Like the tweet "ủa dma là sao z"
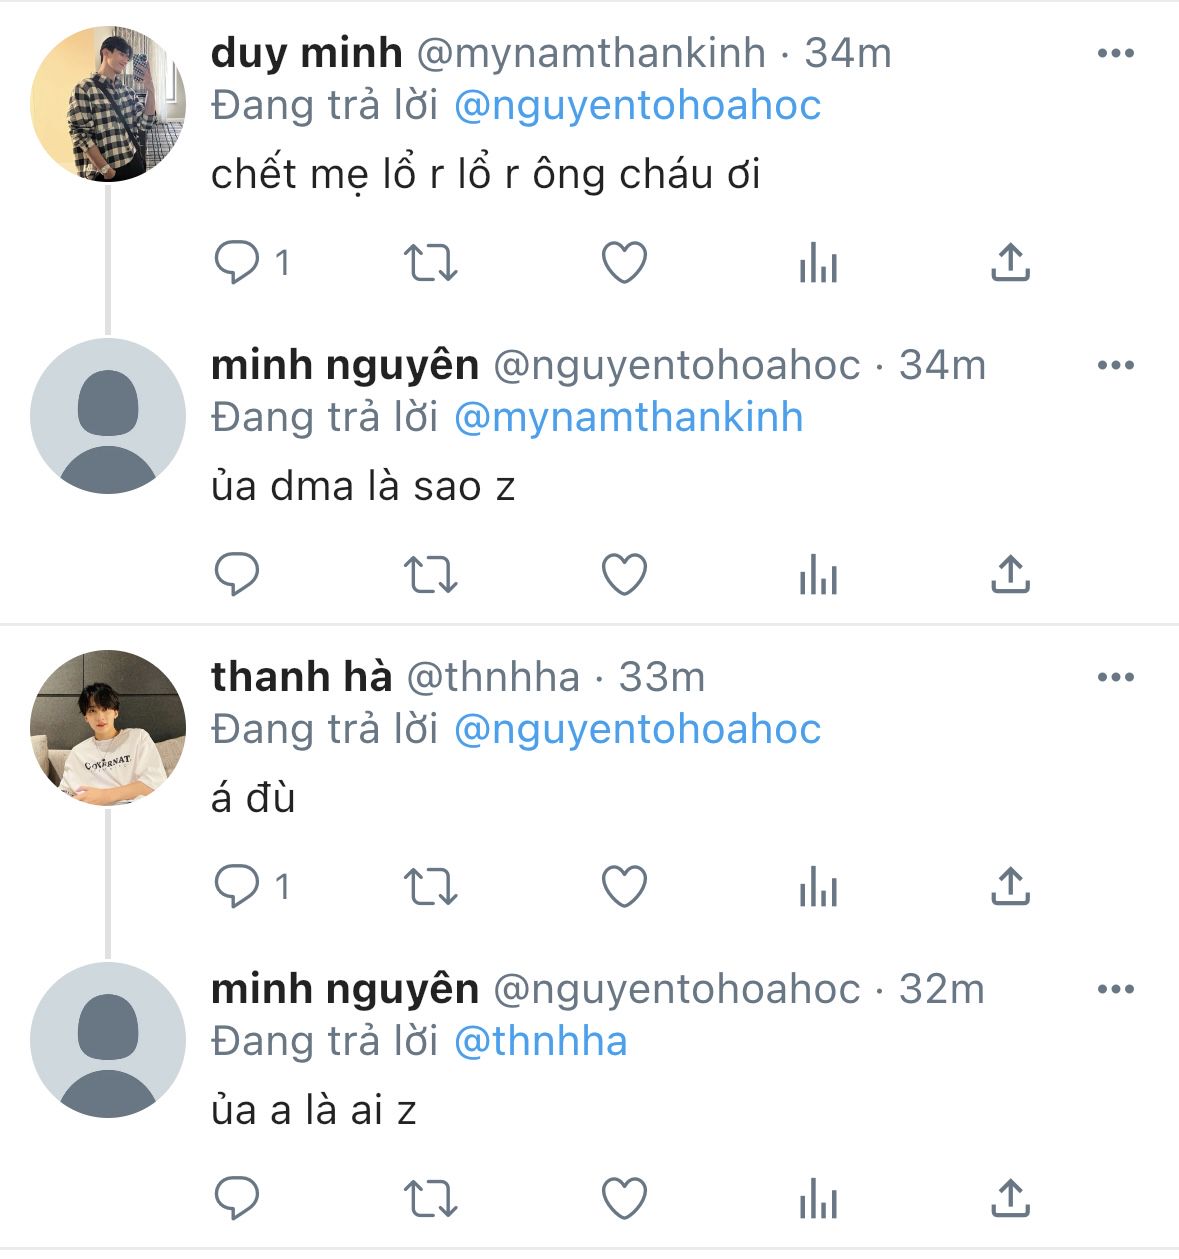The image size is (1179, 1259). [624, 575]
